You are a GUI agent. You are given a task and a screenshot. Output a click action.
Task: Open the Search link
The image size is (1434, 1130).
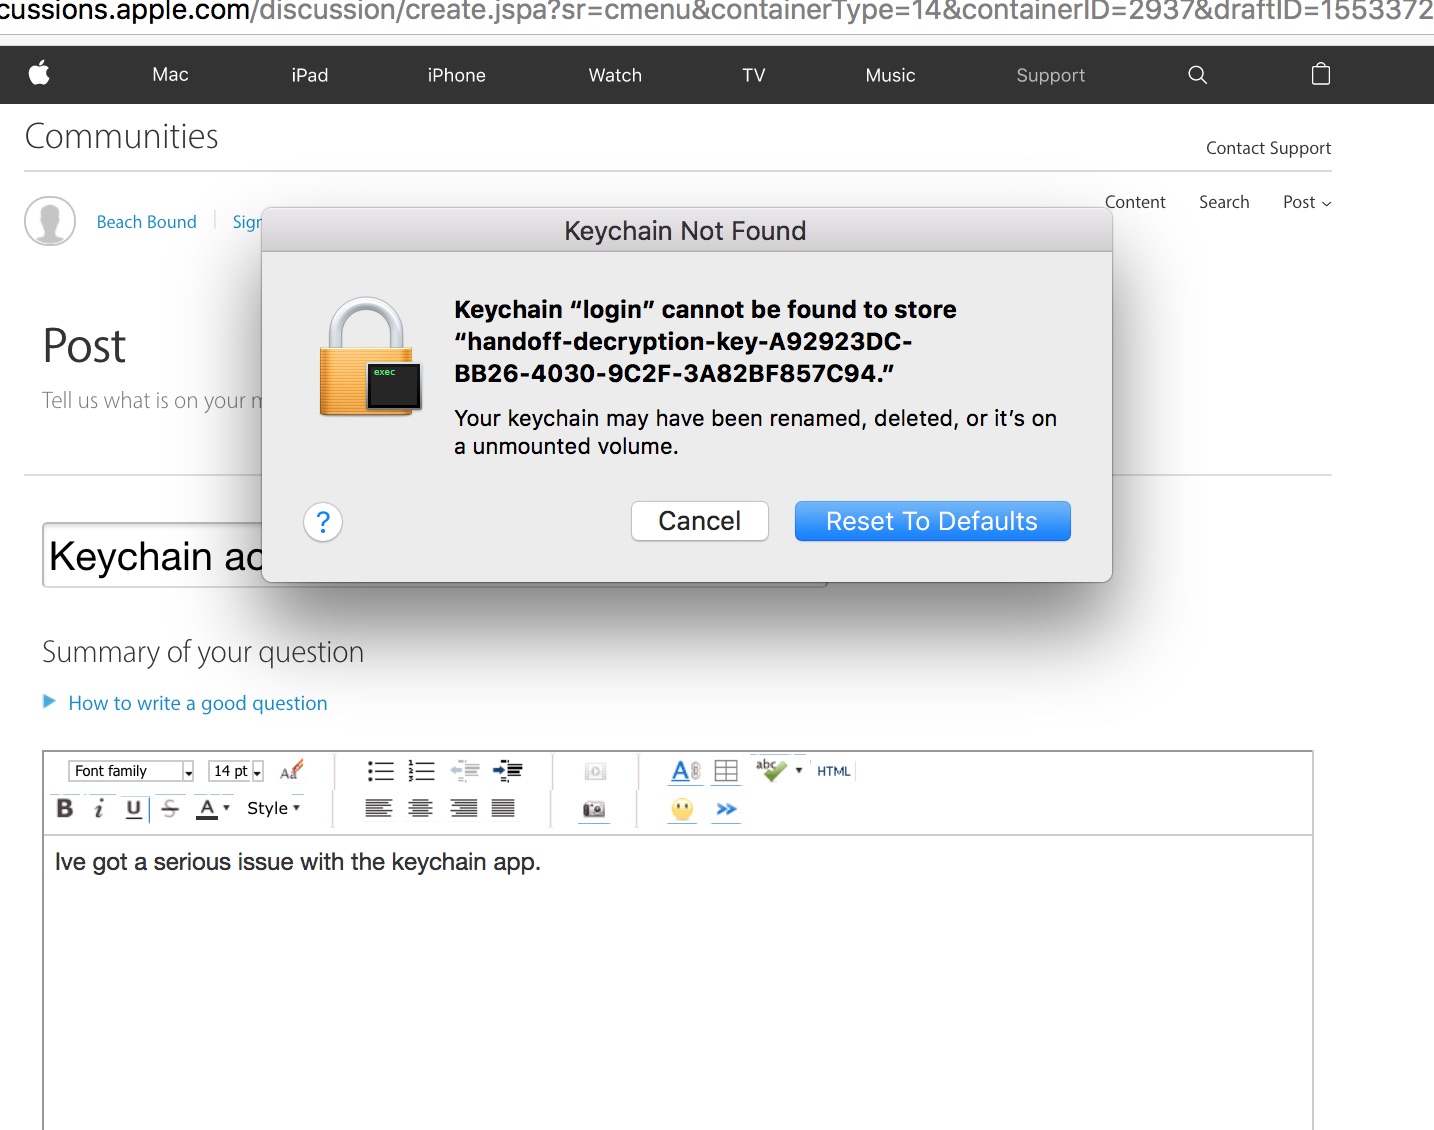[1224, 202]
